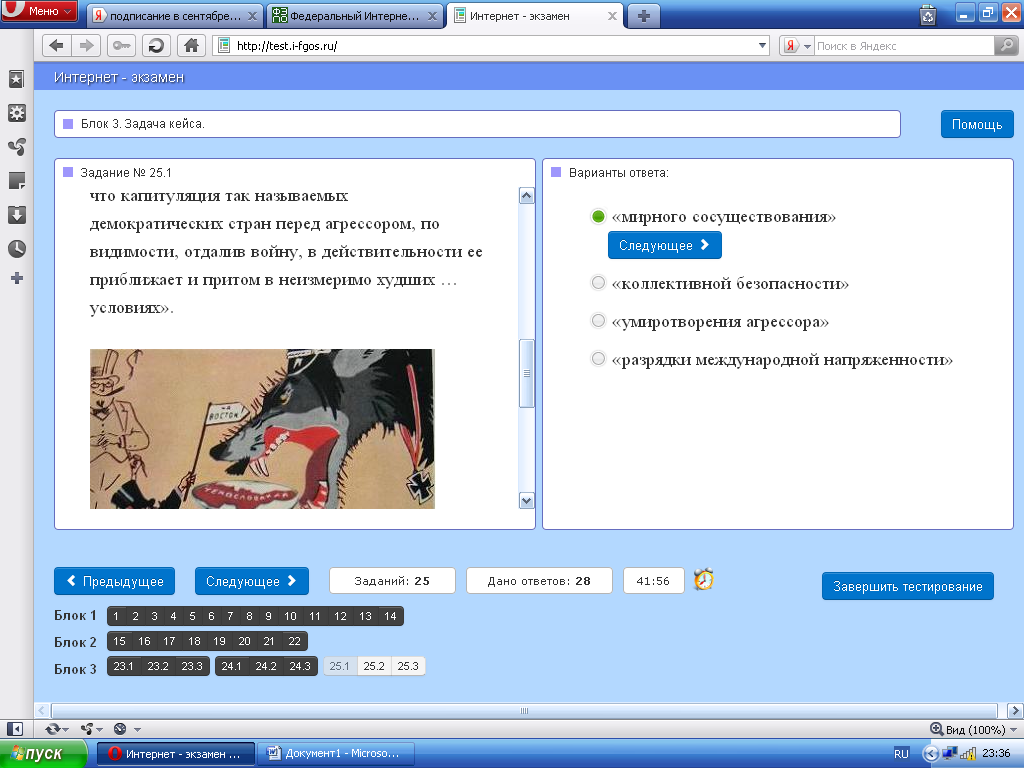
Task: Go to question 23.1
Action: click(x=123, y=666)
